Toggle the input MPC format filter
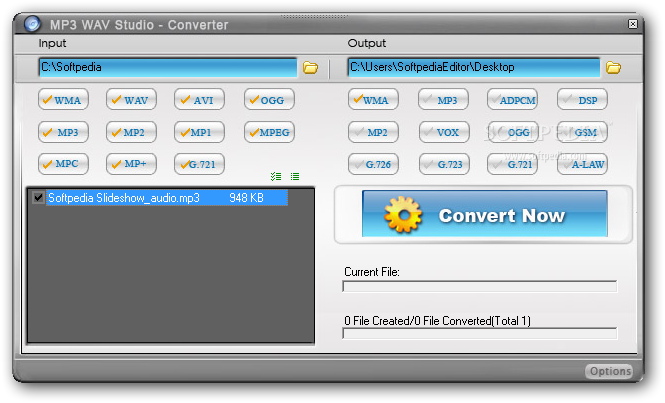 63,164
